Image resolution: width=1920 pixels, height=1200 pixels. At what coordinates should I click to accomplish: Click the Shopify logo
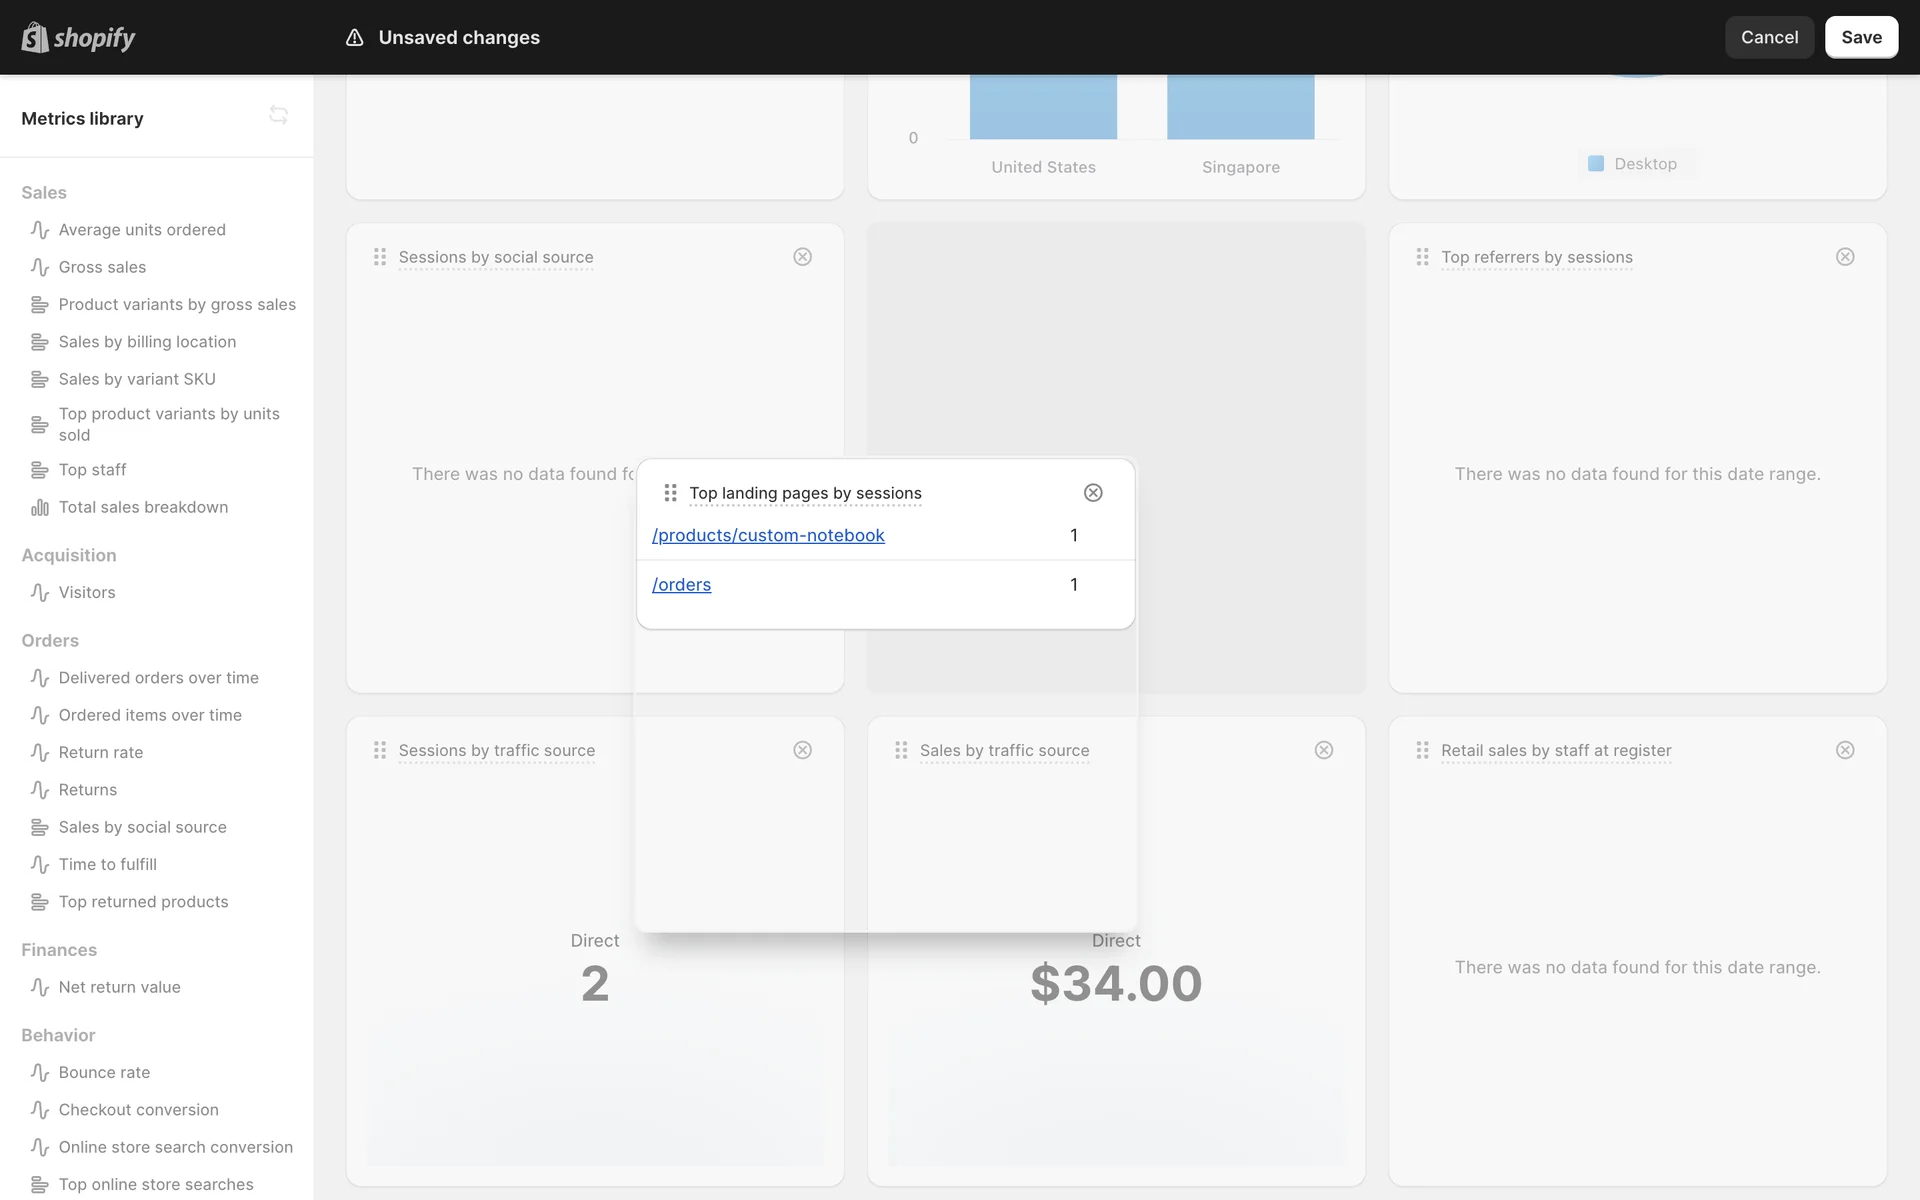(x=78, y=37)
